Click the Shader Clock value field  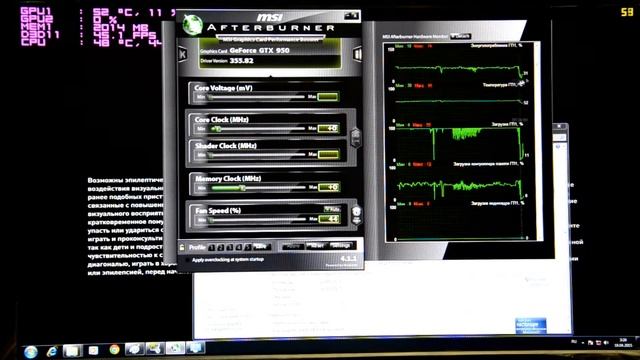pos(329,155)
